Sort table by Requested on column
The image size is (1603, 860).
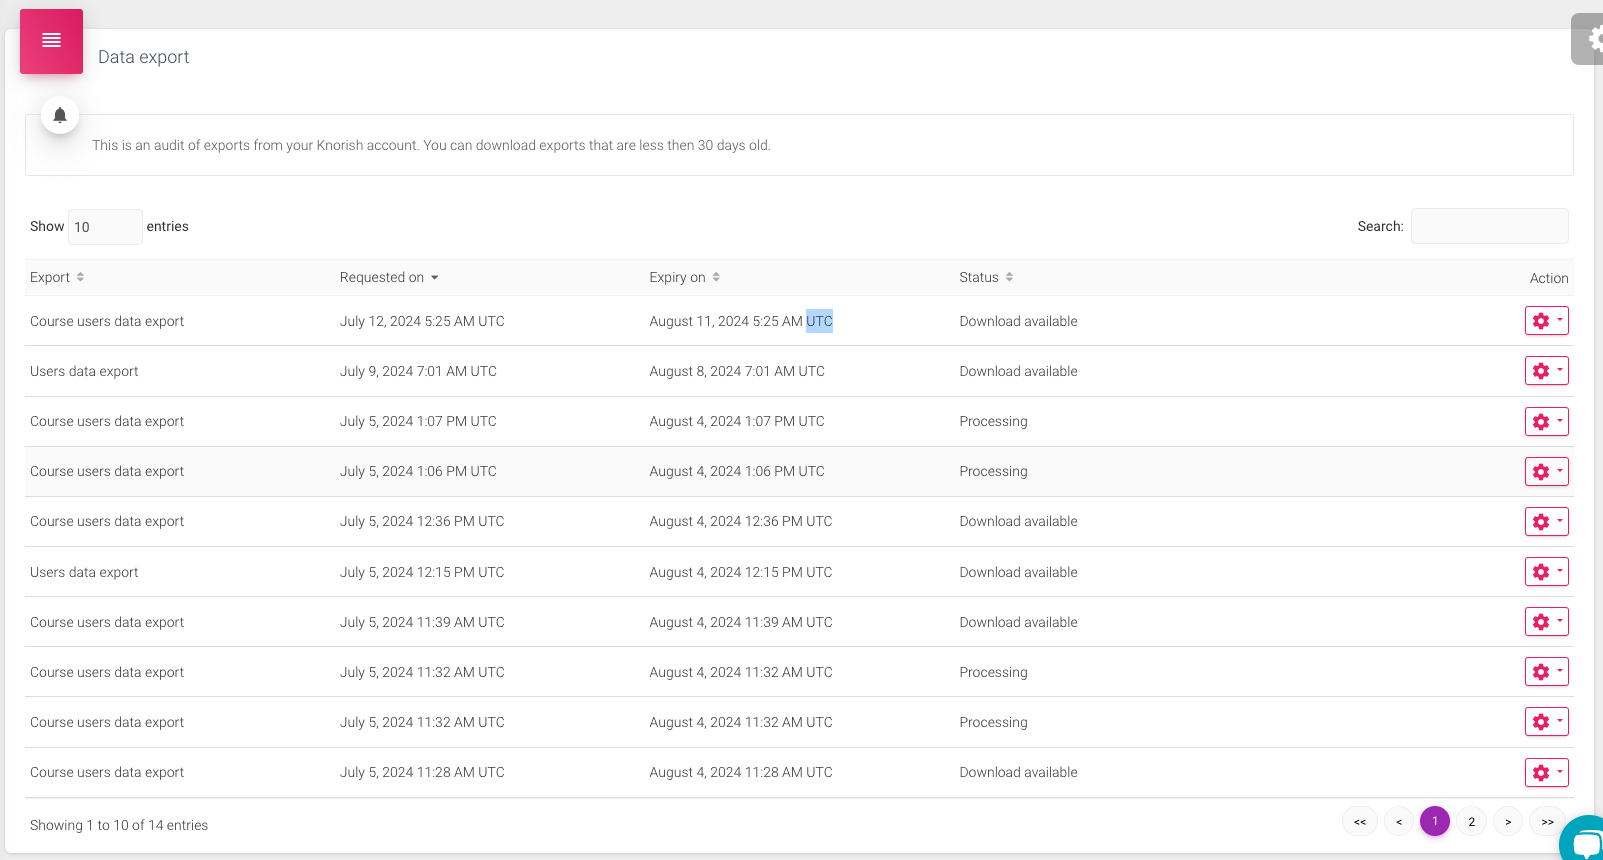pyautogui.click(x=389, y=277)
